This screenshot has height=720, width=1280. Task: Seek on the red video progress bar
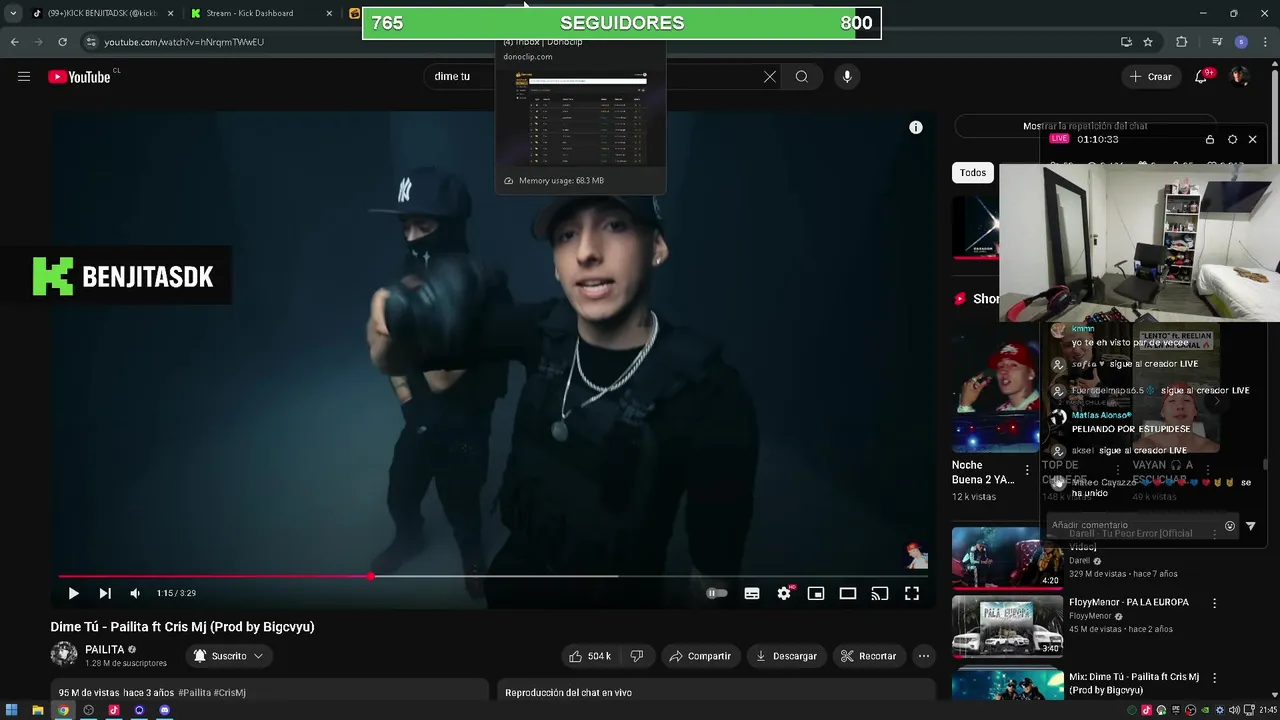click(x=493, y=576)
